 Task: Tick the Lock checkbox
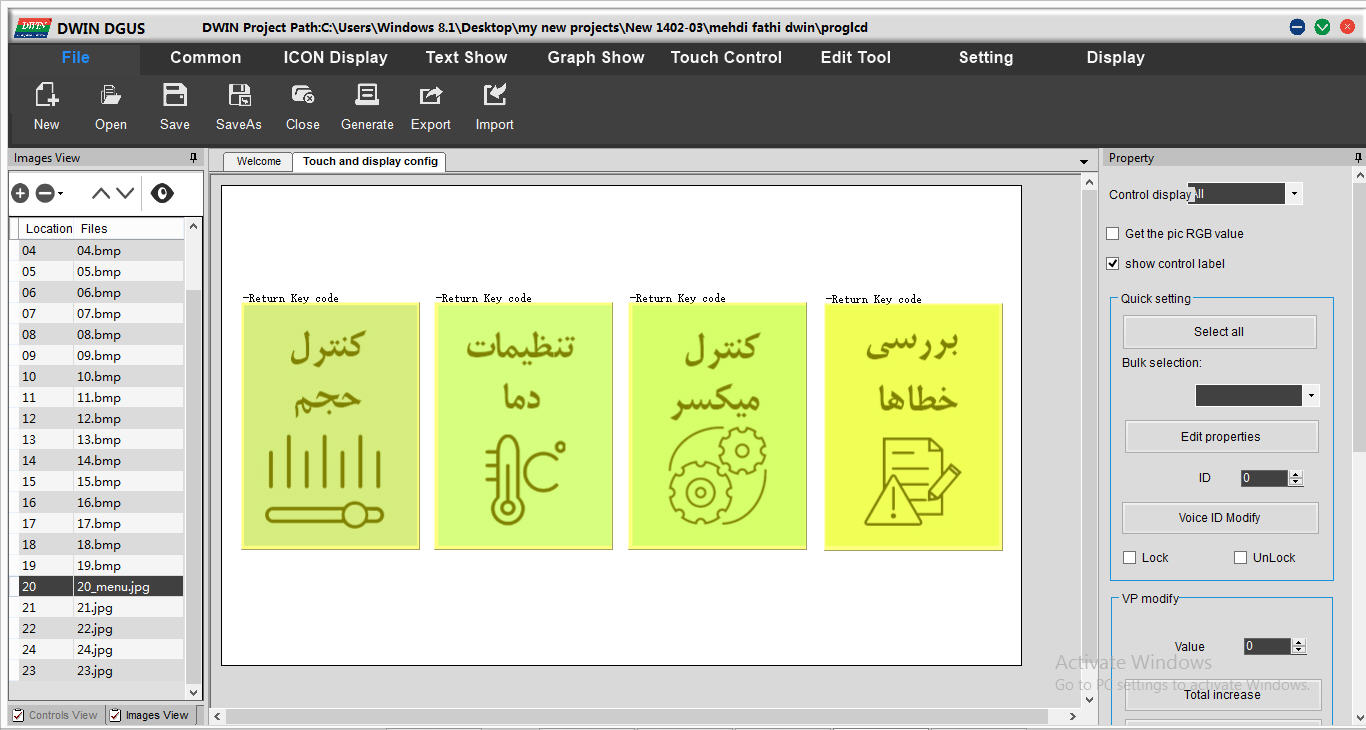[1130, 558]
